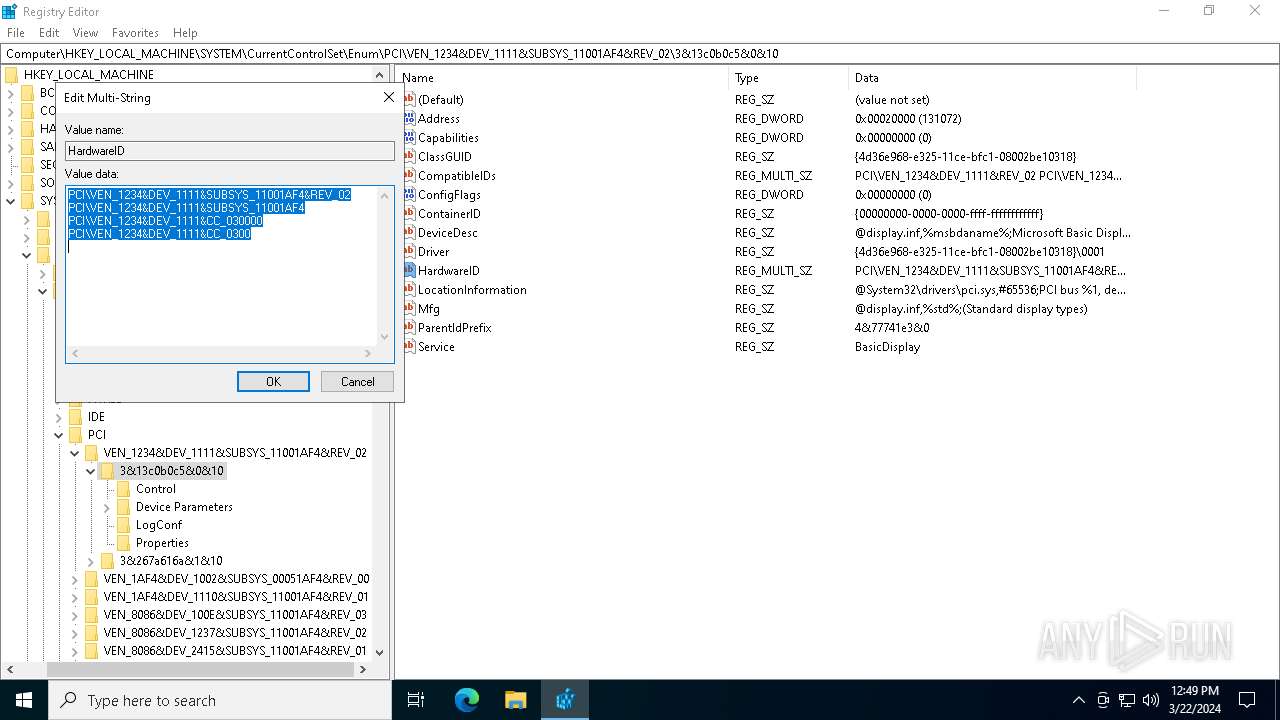Collapse the PCI tree node
The height and width of the screenshot is (720, 1280).
click(x=59, y=435)
